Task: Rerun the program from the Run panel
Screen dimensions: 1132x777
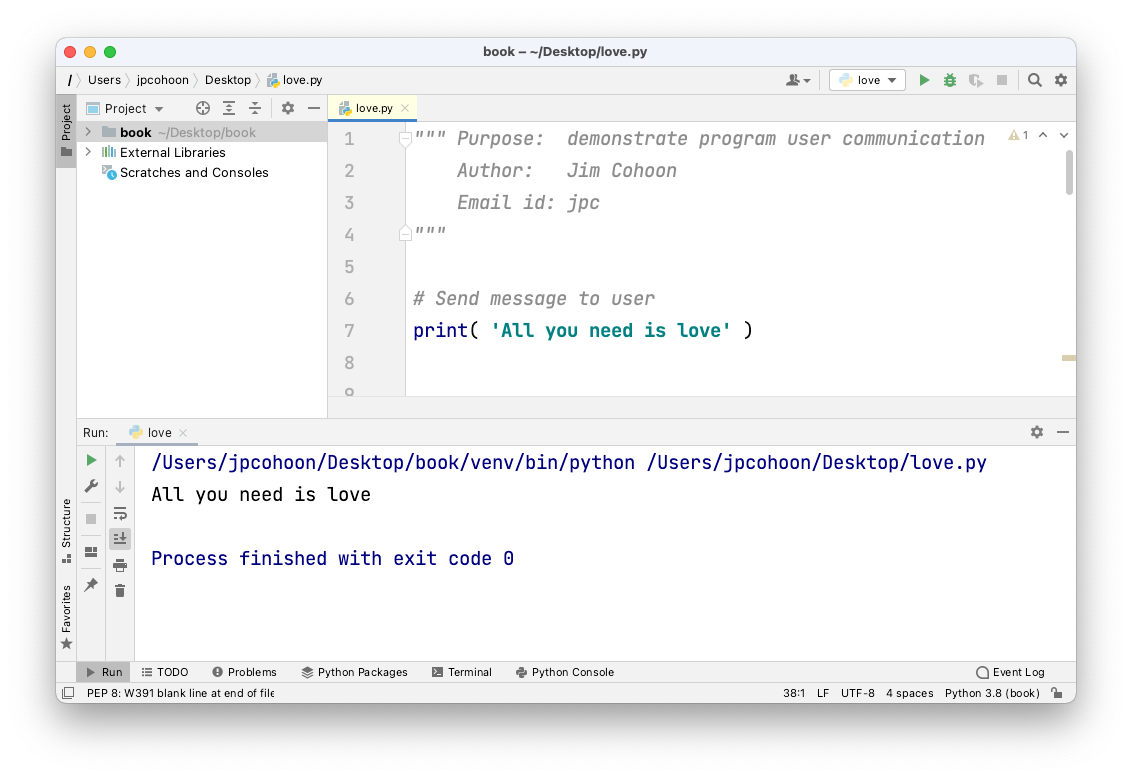Action: (x=90, y=460)
